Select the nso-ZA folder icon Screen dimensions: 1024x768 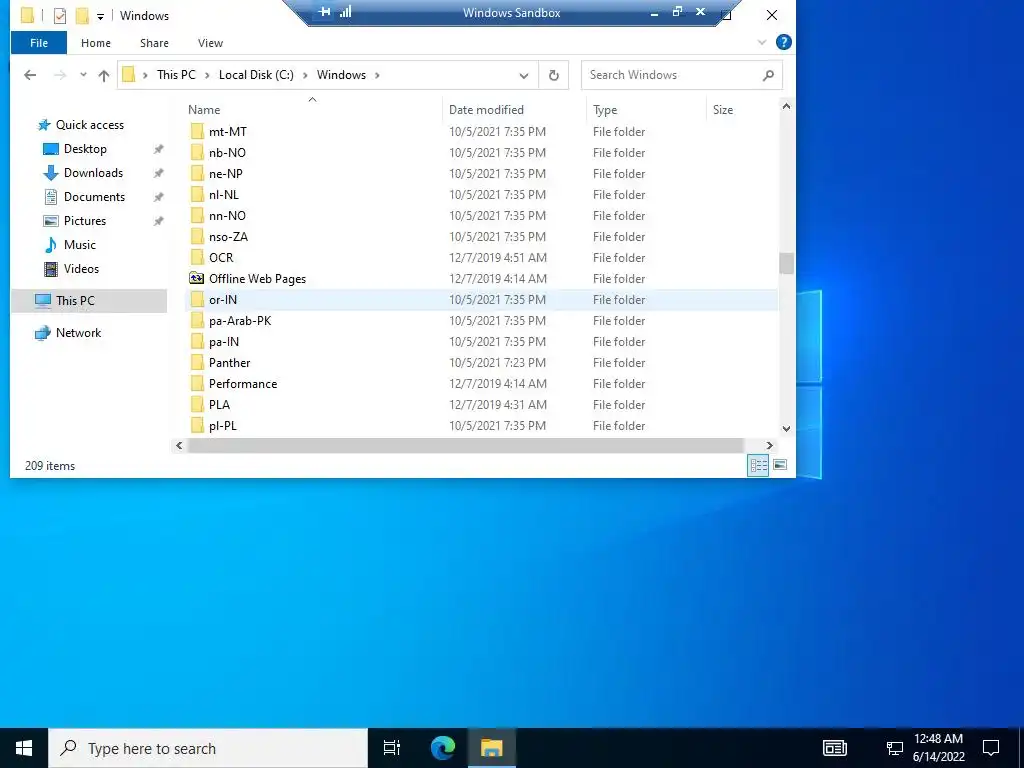click(197, 236)
